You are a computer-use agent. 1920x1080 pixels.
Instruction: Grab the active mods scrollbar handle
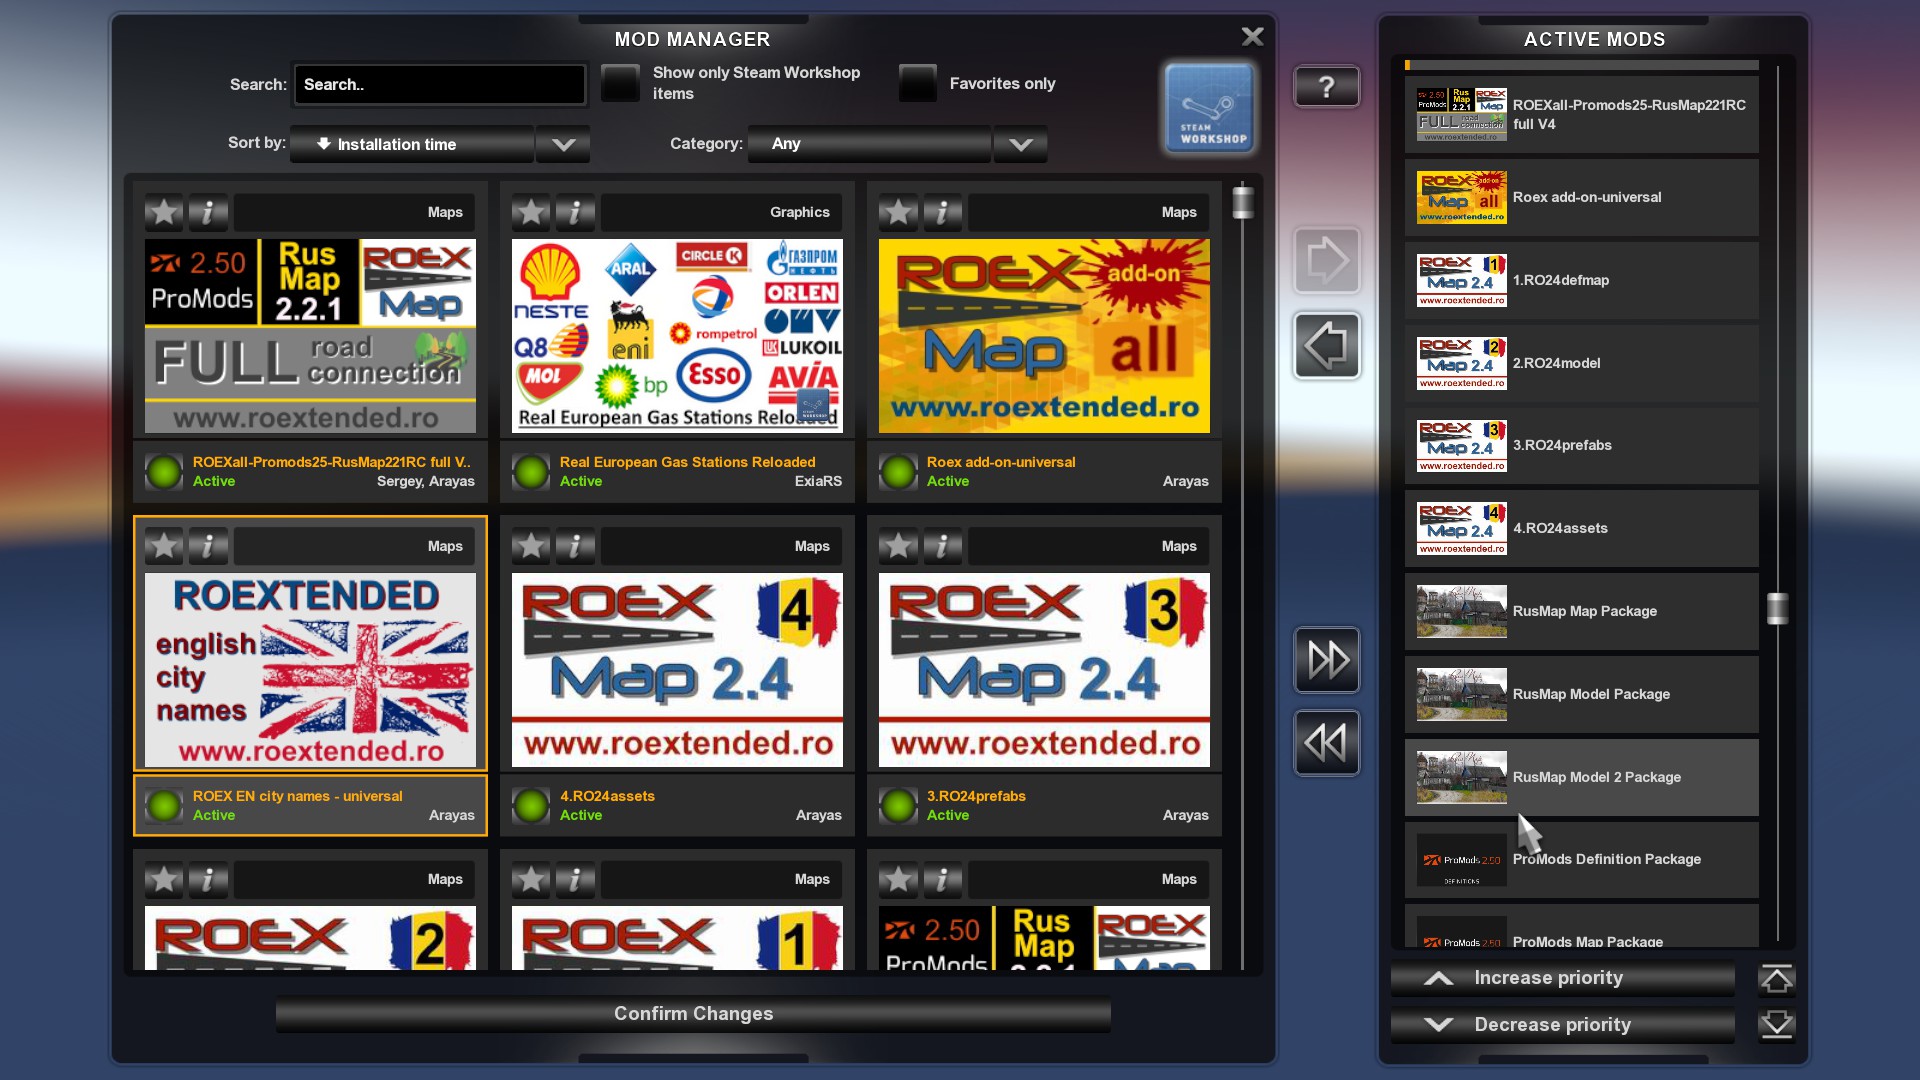(x=1777, y=608)
